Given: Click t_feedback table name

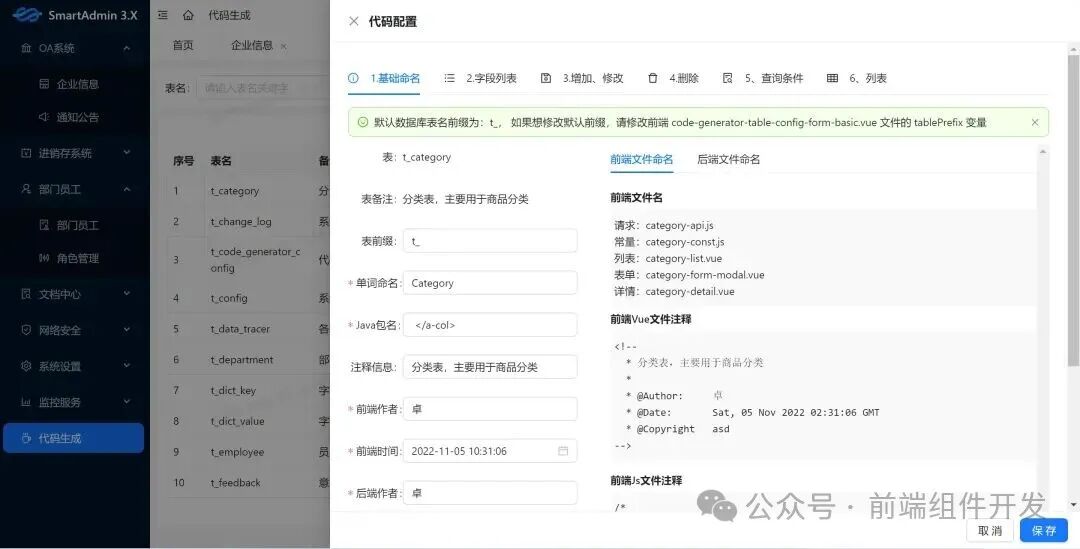Looking at the screenshot, I should pos(236,483).
